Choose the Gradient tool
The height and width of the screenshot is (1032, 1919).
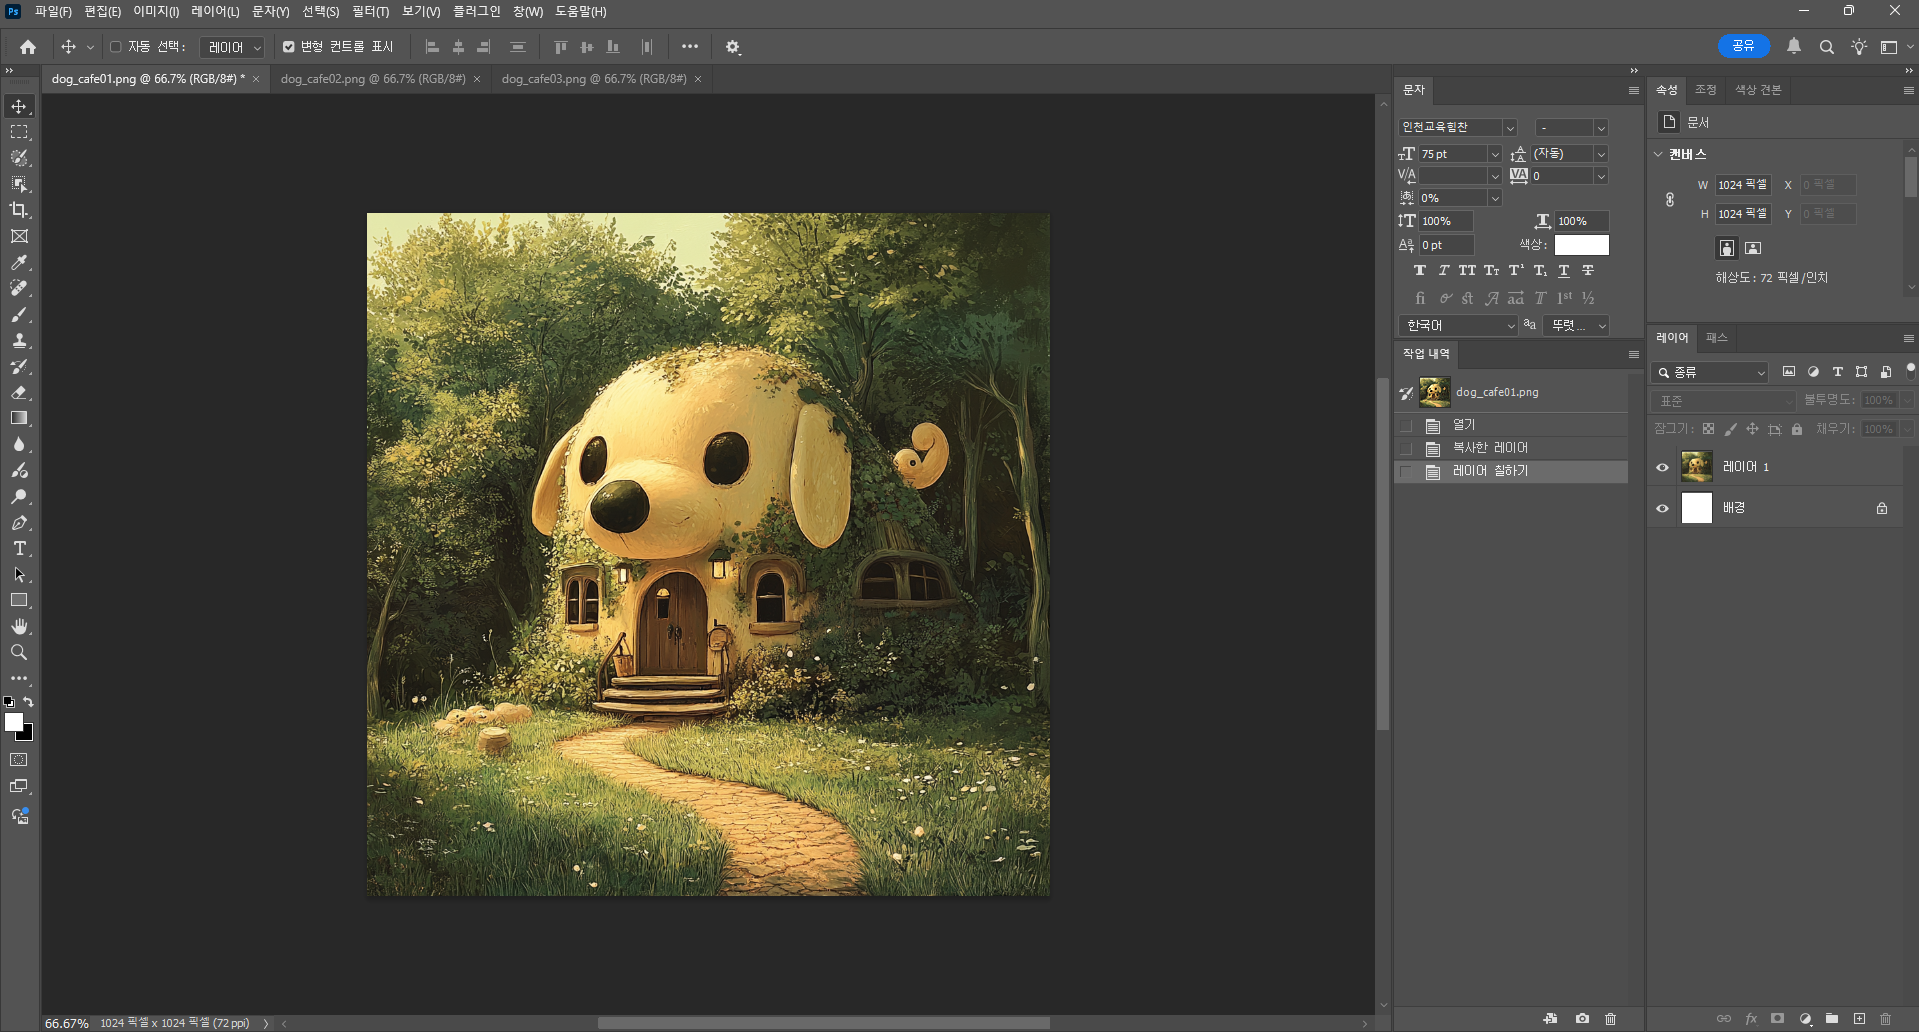19,418
